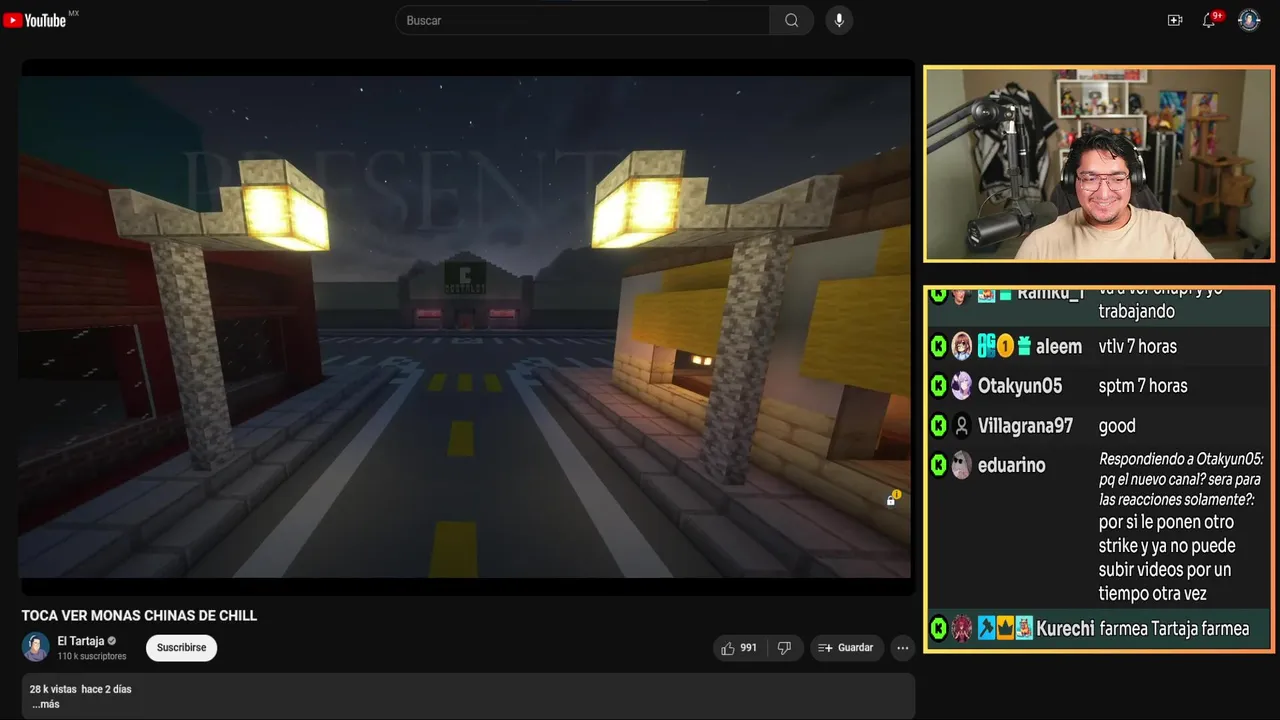Image resolution: width=1280 pixels, height=720 pixels.
Task: Open El Tartaja channel avatar
Action: pyautogui.click(x=36, y=647)
